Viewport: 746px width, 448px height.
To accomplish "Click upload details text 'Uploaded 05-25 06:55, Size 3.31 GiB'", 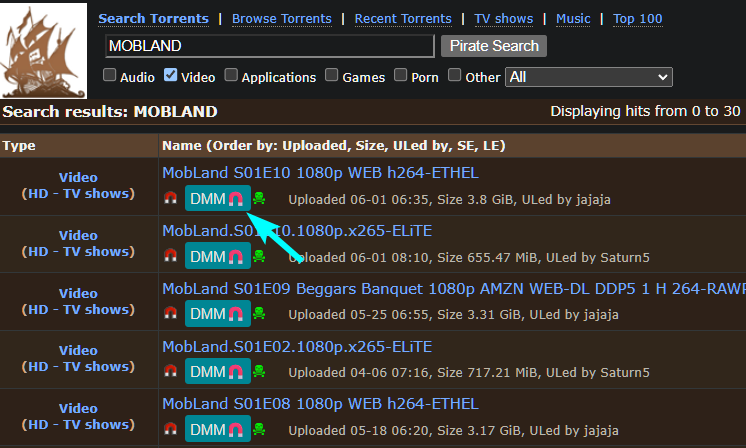I will 404,315.
